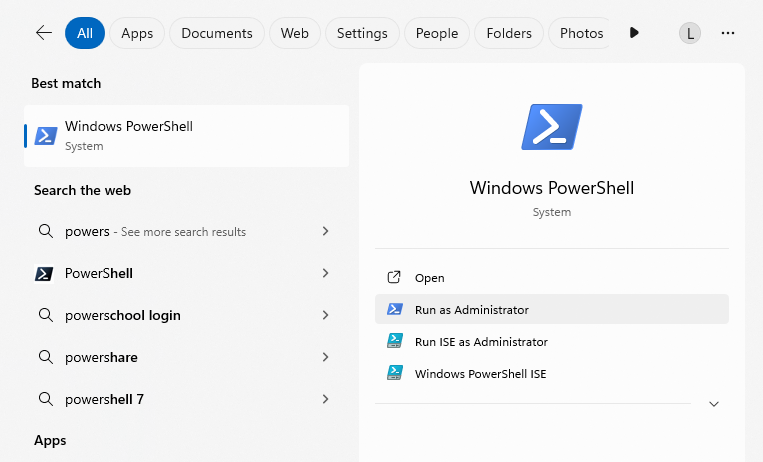The image size is (763, 462).
Task: Click Windows PowerShell title in details pane
Action: tap(552, 188)
